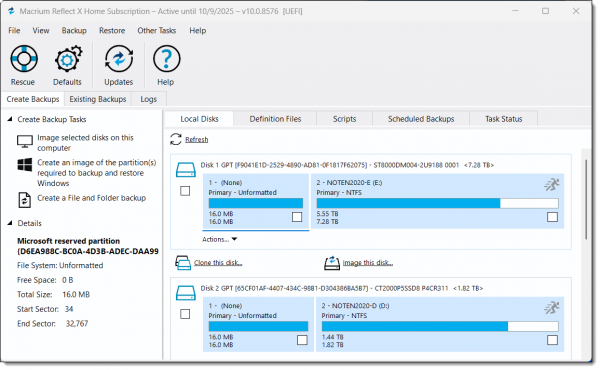This screenshot has width=600, height=370.
Task: Click the Start Sector 34 value
Action: click(69, 309)
